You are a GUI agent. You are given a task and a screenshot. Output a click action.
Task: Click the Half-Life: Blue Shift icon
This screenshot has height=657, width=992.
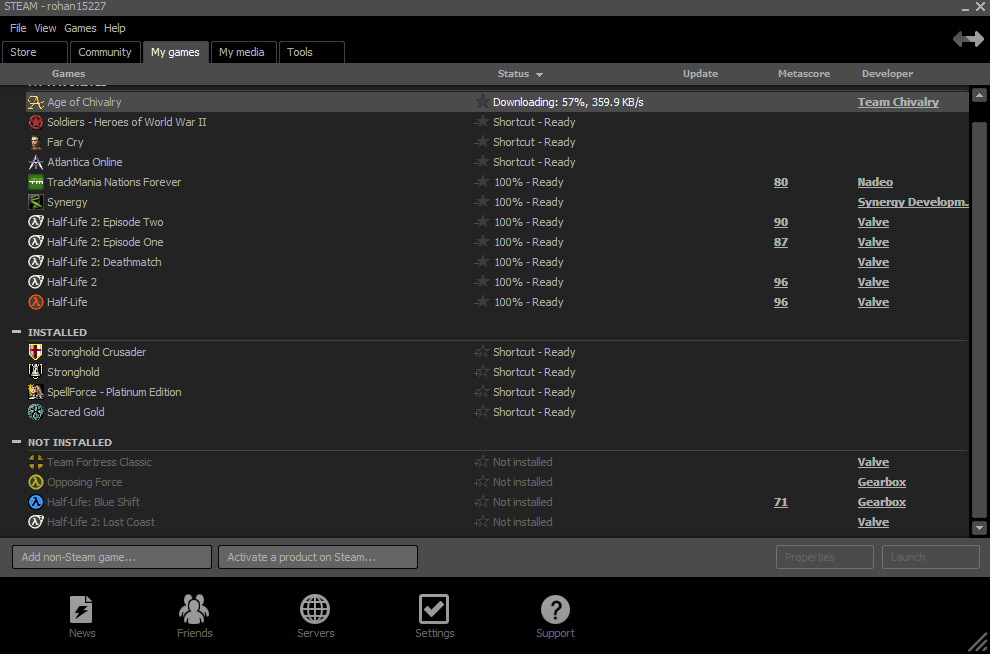pos(35,502)
